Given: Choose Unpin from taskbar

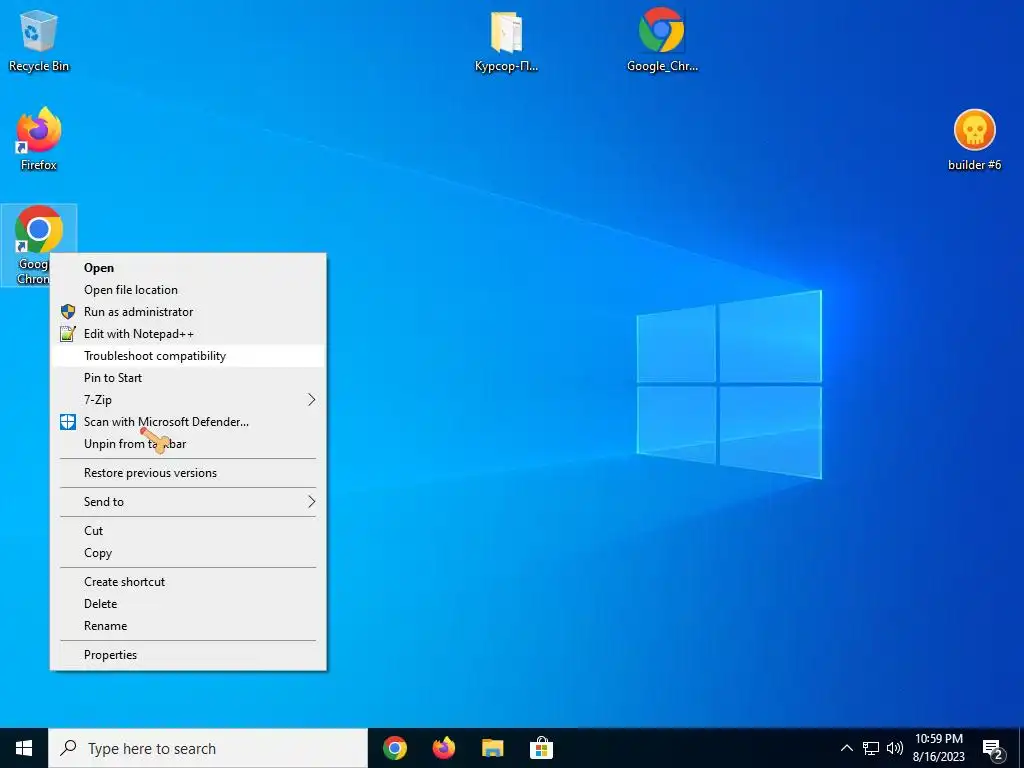Looking at the screenshot, I should coord(188,443).
